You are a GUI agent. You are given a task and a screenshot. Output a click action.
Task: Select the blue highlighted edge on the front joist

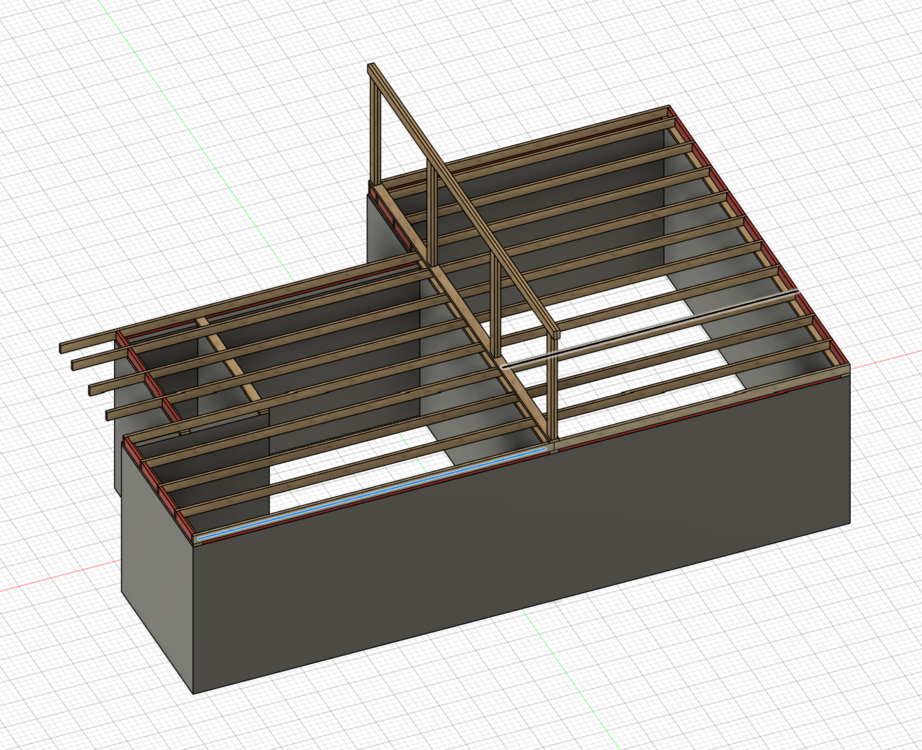370,494
